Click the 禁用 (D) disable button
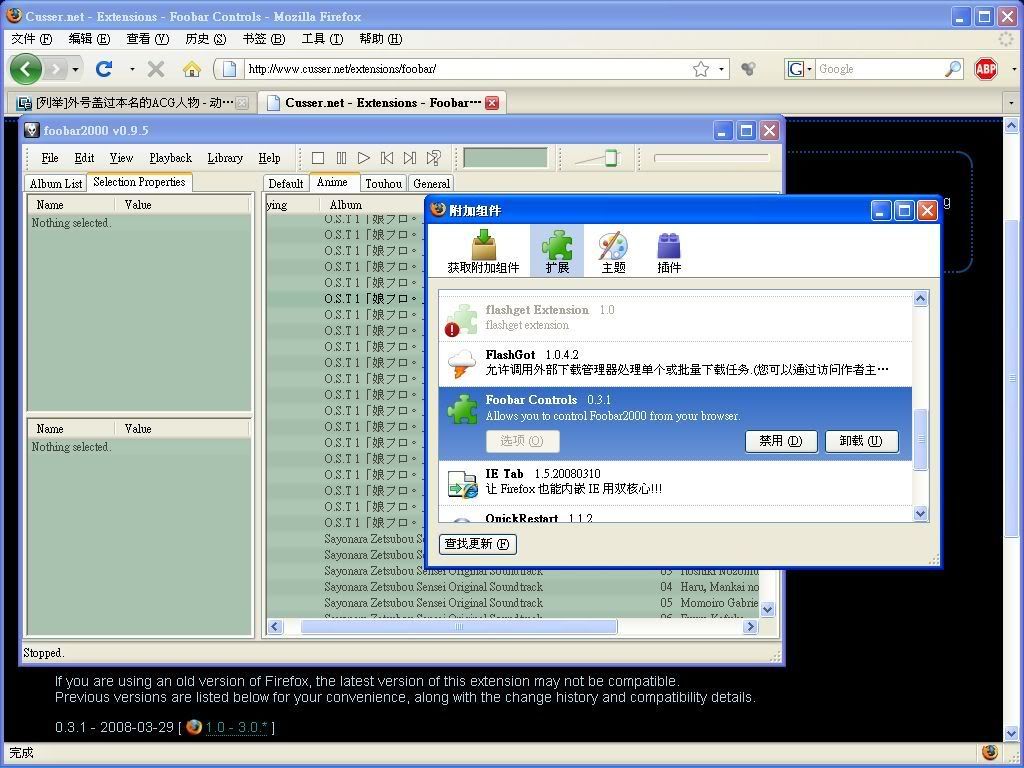The width and height of the screenshot is (1024, 768). click(x=781, y=441)
